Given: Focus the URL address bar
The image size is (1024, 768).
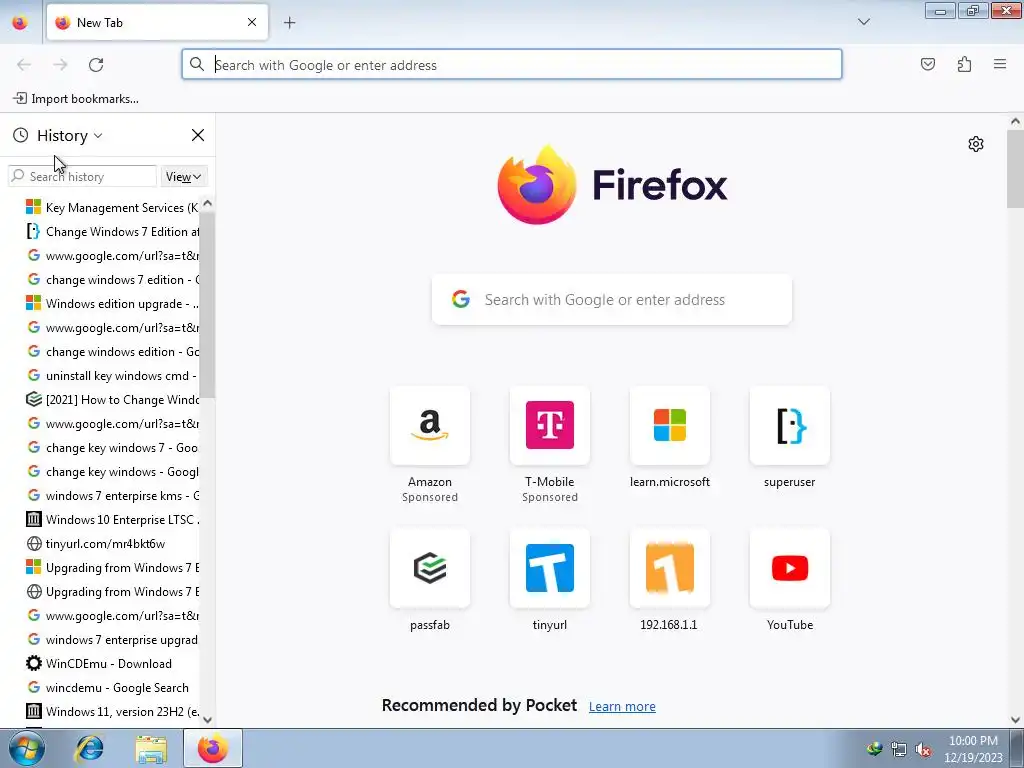Looking at the screenshot, I should (x=512, y=65).
